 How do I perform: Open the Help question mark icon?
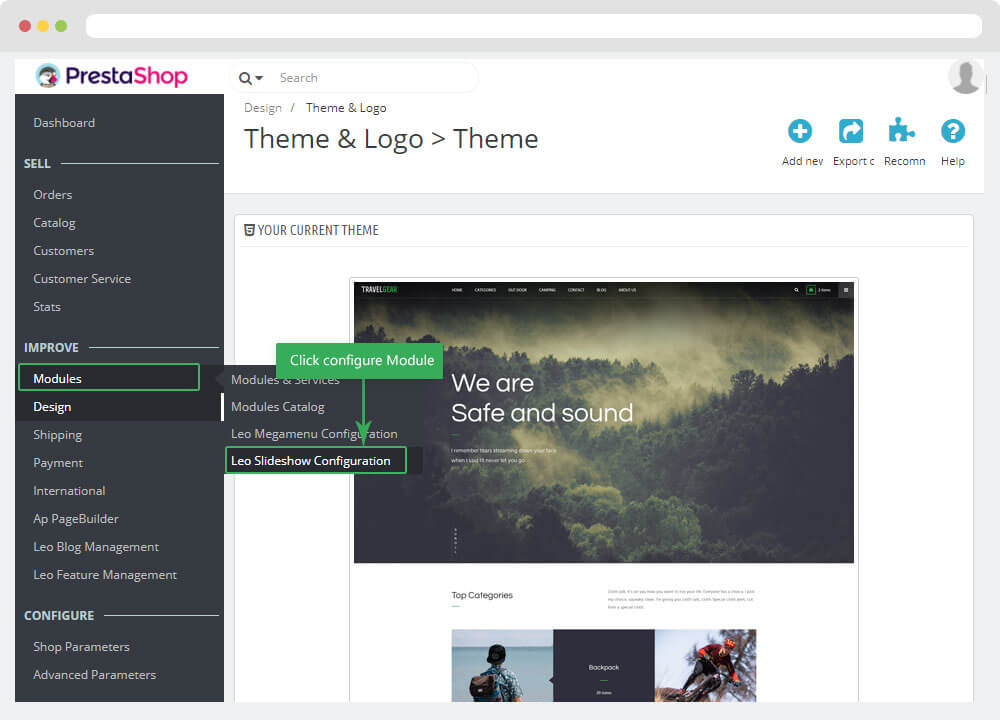(953, 131)
